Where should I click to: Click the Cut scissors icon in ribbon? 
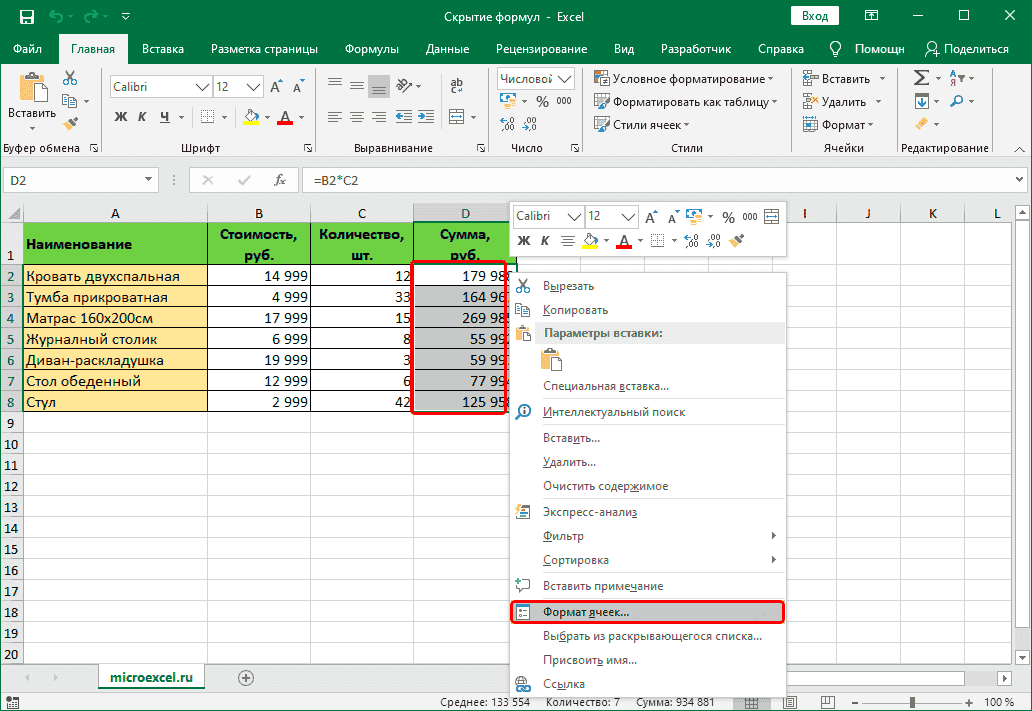(x=70, y=78)
